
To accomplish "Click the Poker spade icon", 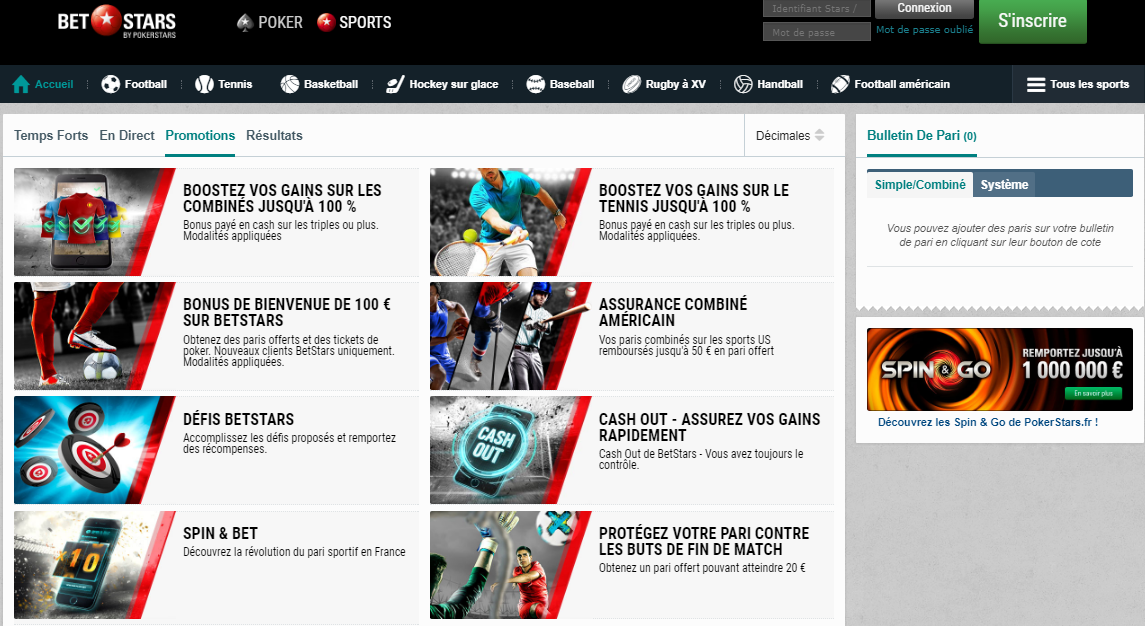I will [245, 23].
